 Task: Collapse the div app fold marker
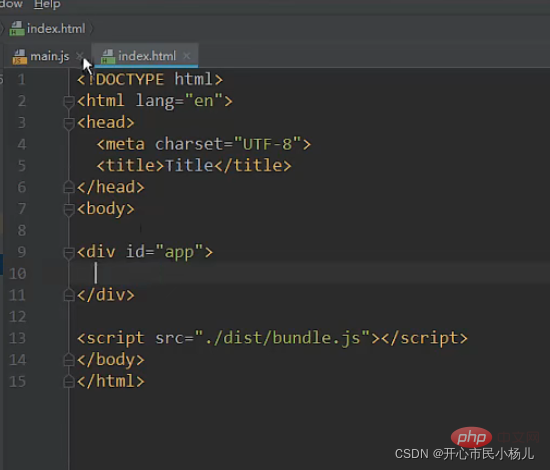click(68, 253)
